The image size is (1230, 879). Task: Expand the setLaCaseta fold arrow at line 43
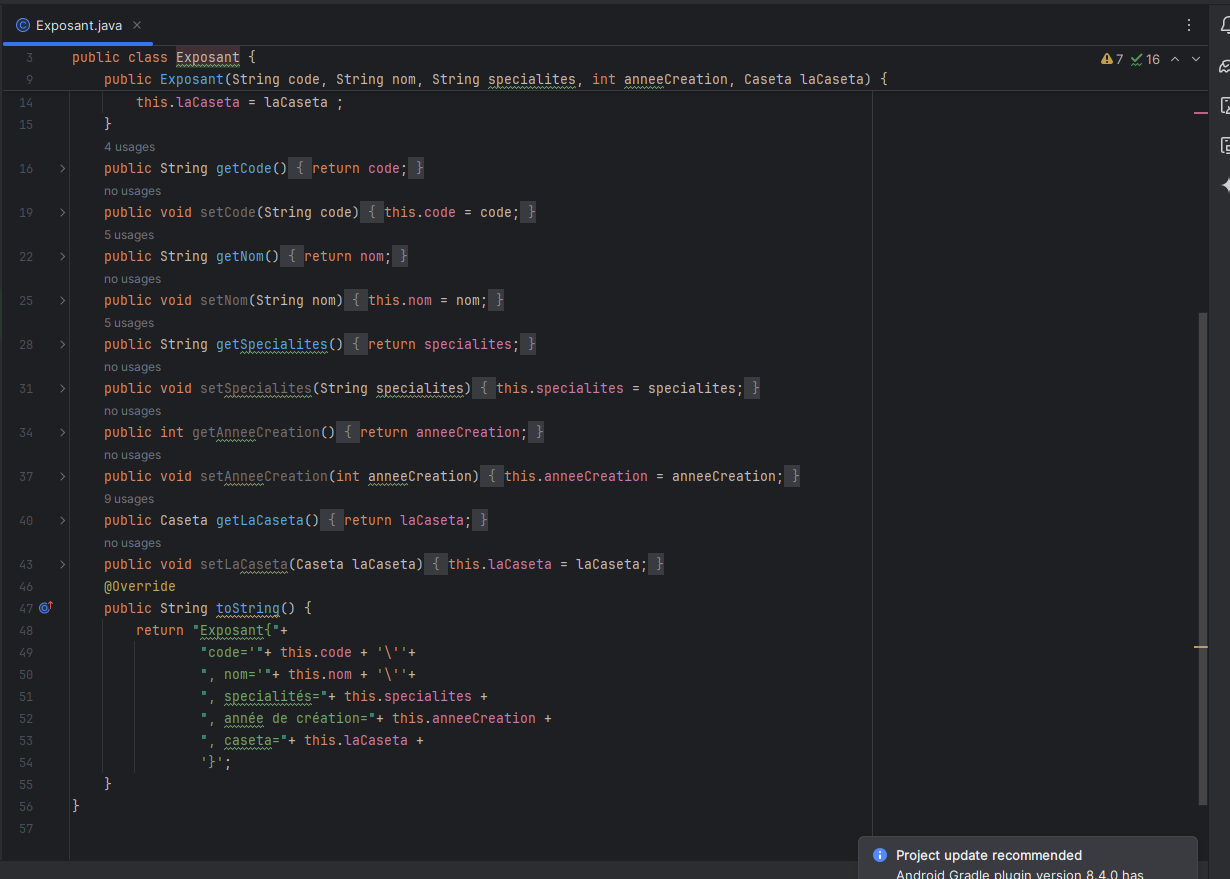click(x=62, y=565)
